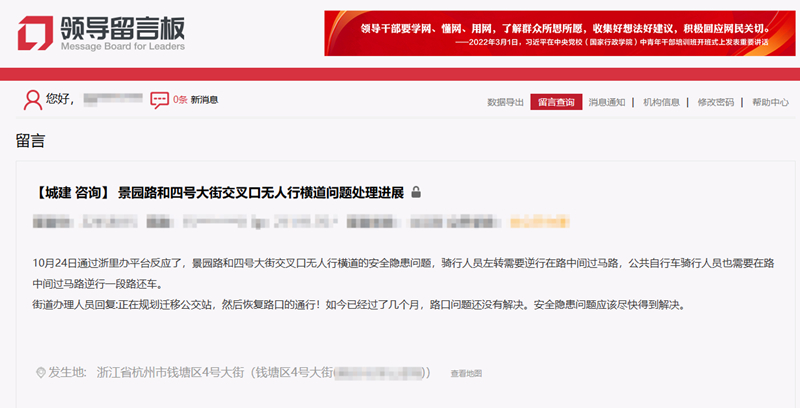Click the yellow blurred status label under title

[x=538, y=219]
